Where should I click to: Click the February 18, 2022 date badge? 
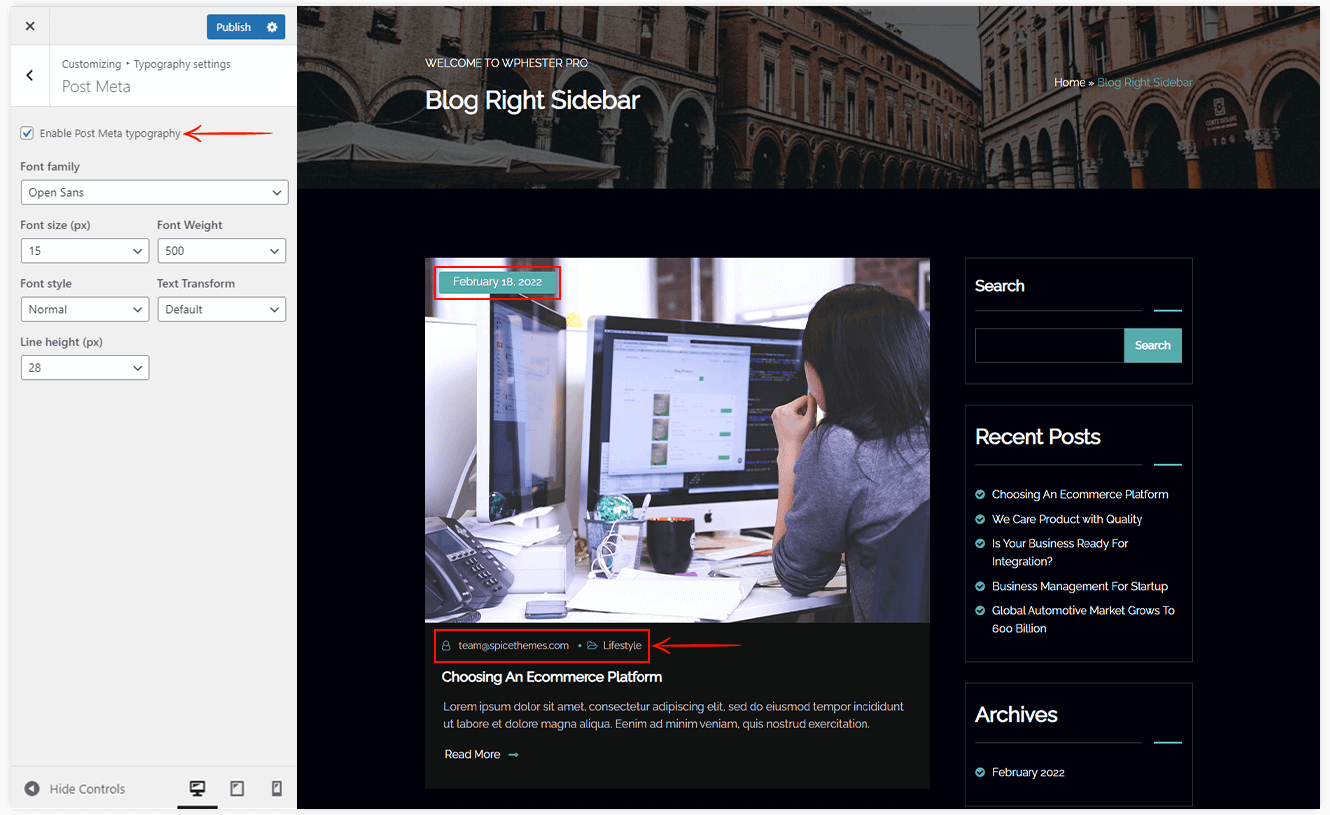point(497,282)
